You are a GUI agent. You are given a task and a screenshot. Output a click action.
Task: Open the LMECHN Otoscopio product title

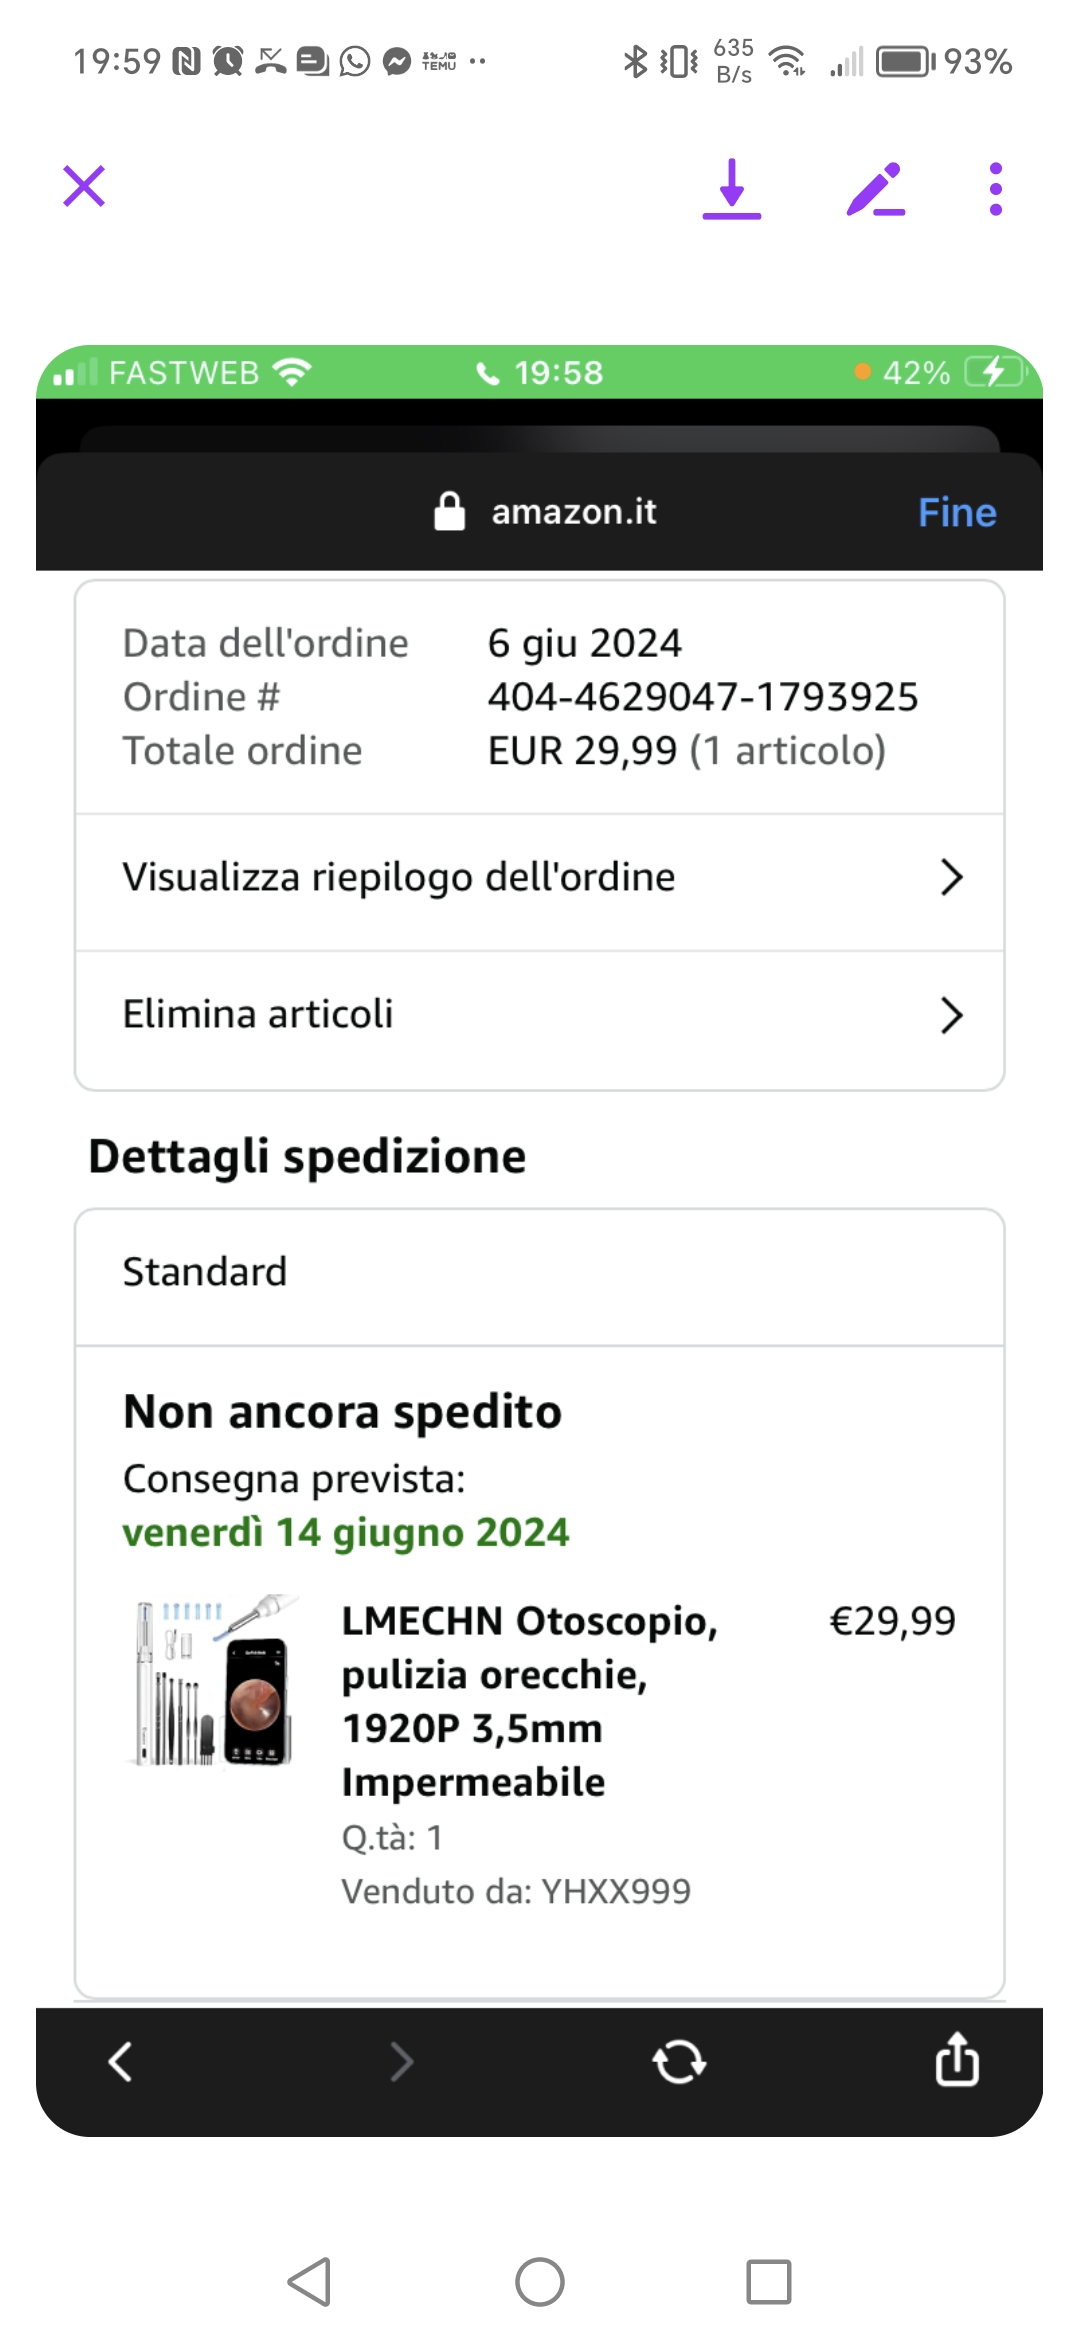[x=530, y=1701]
